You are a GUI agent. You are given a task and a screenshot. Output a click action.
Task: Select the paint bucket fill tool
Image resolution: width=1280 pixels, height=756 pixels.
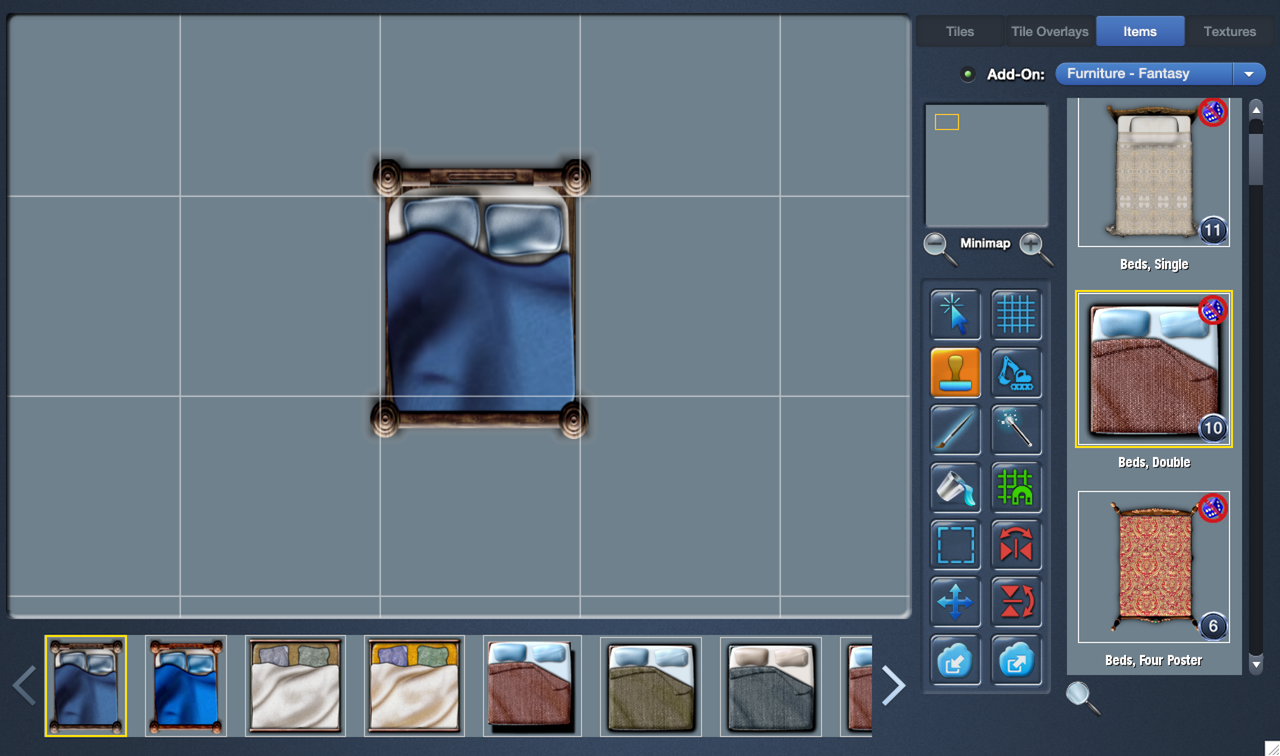[x=955, y=487]
